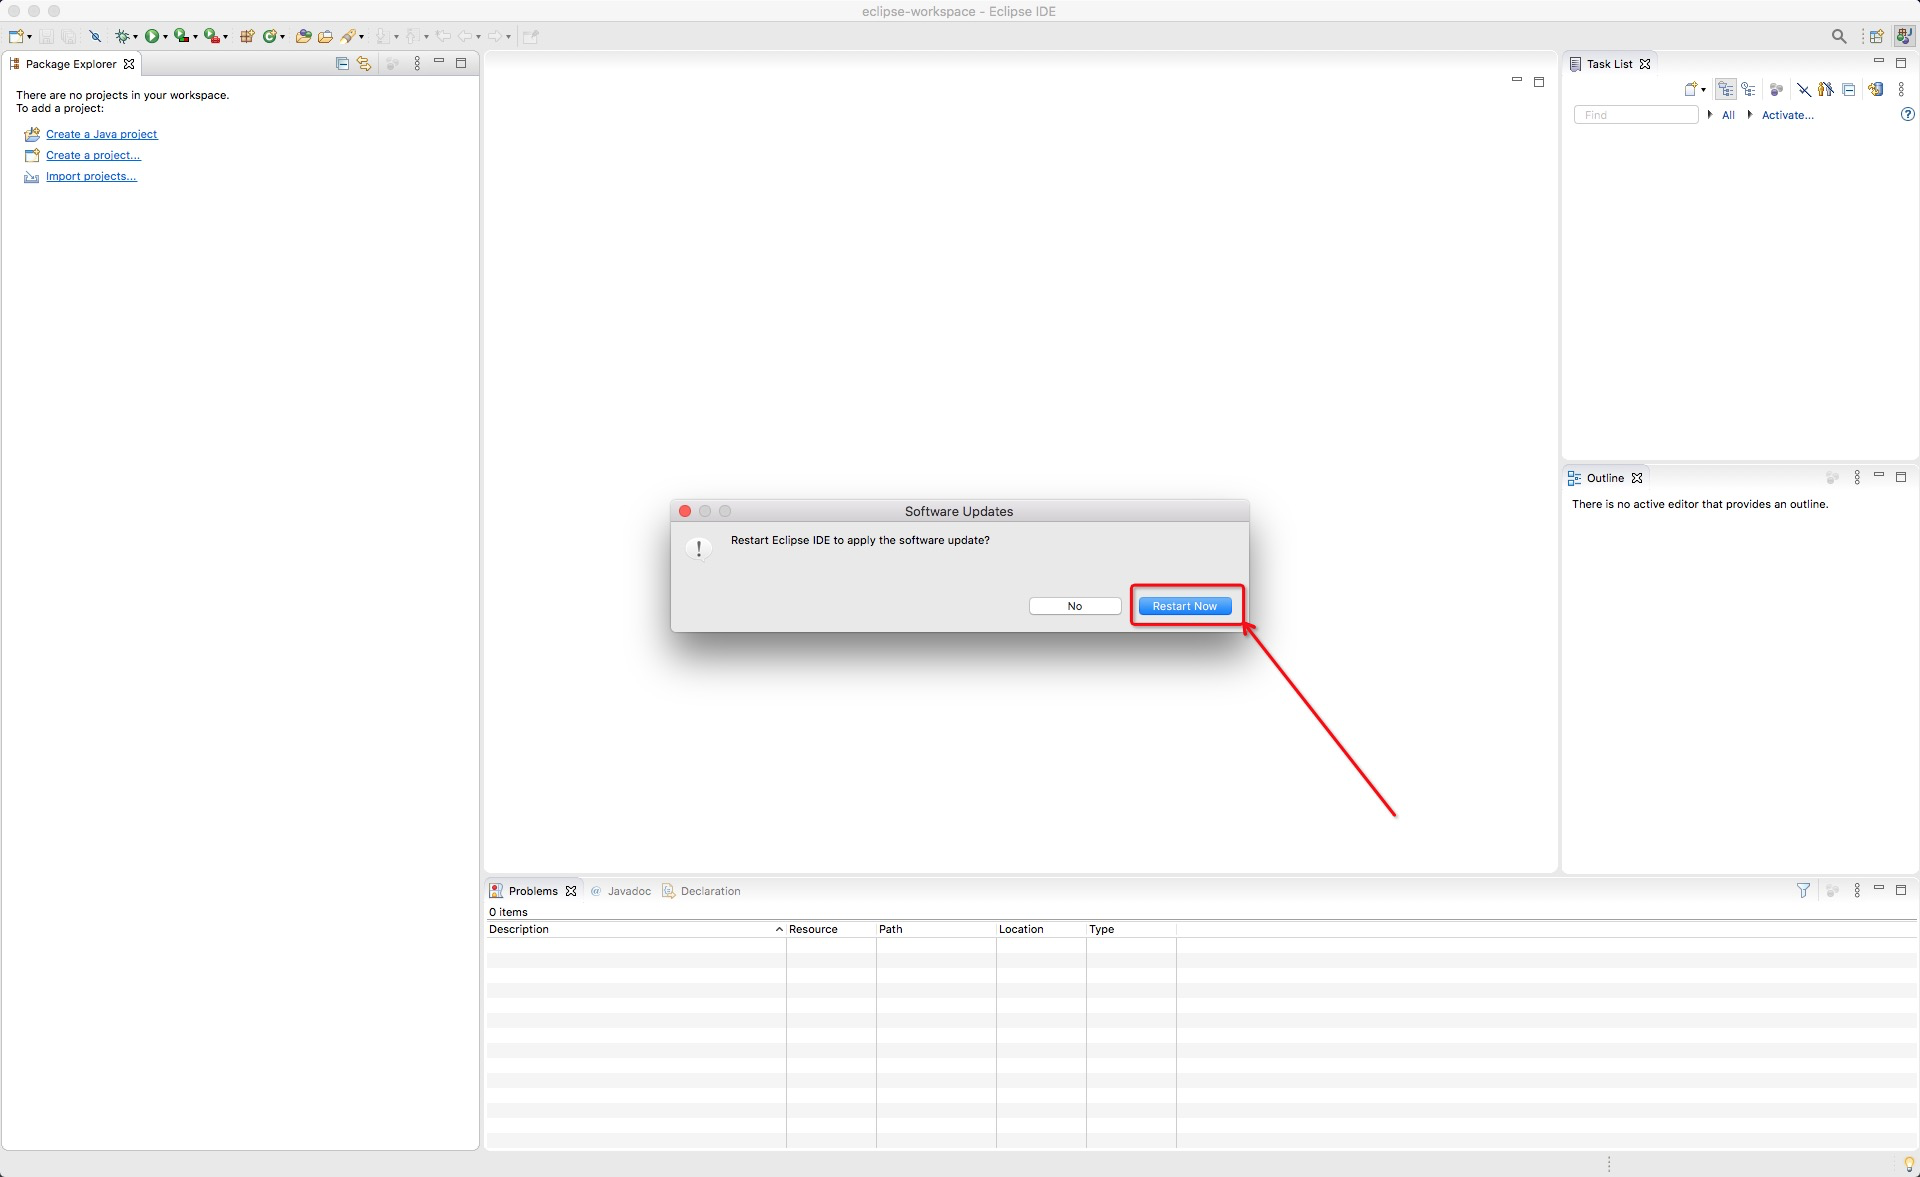Click the Problems view Filters icon
The height and width of the screenshot is (1177, 1920).
pyautogui.click(x=1803, y=890)
